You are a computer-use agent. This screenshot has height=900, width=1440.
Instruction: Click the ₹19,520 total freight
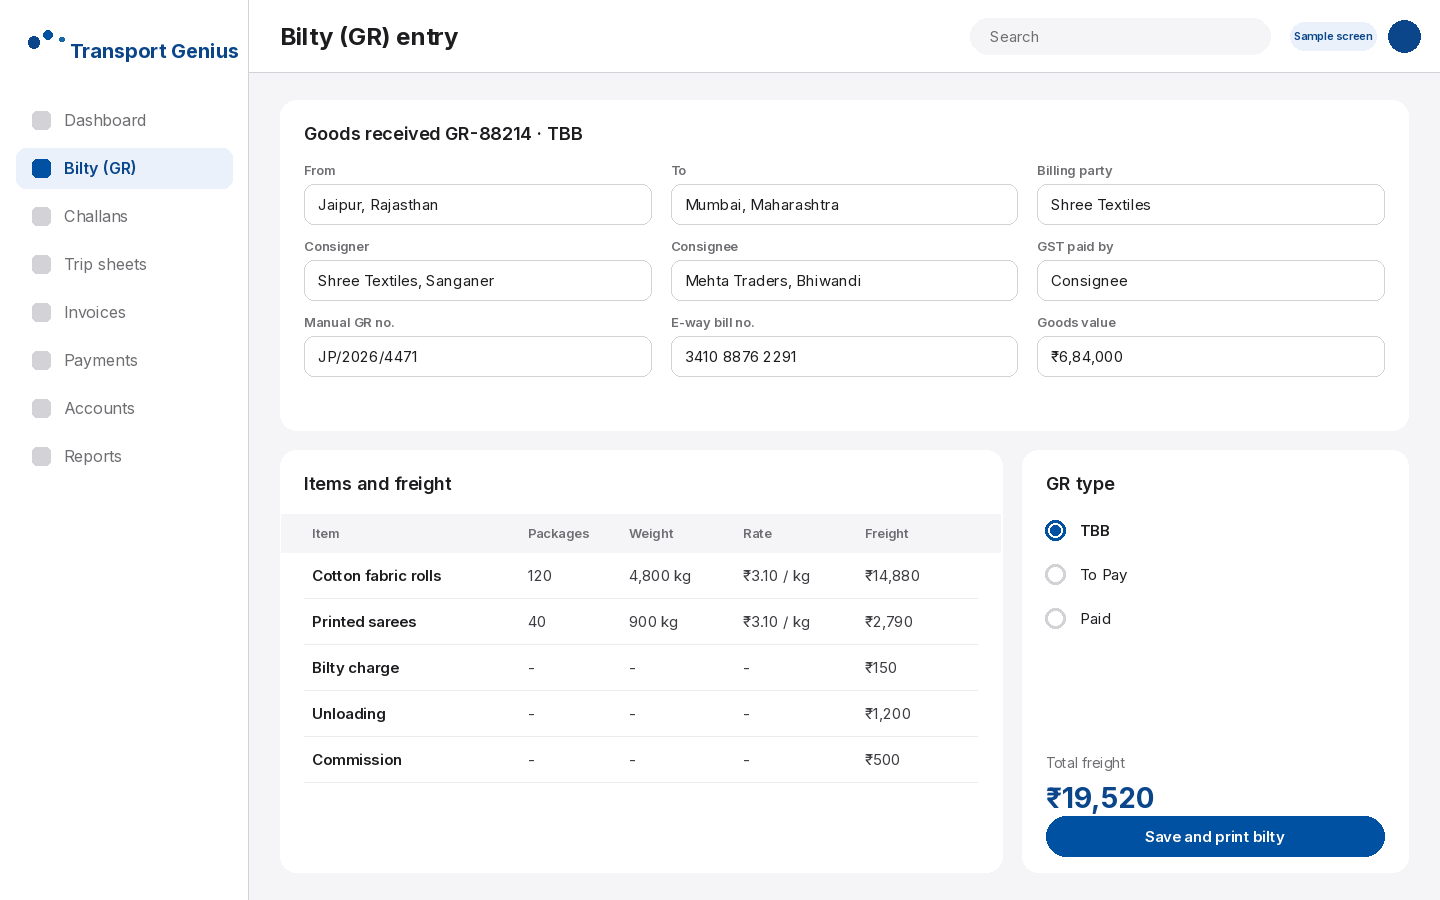[x=1100, y=798]
